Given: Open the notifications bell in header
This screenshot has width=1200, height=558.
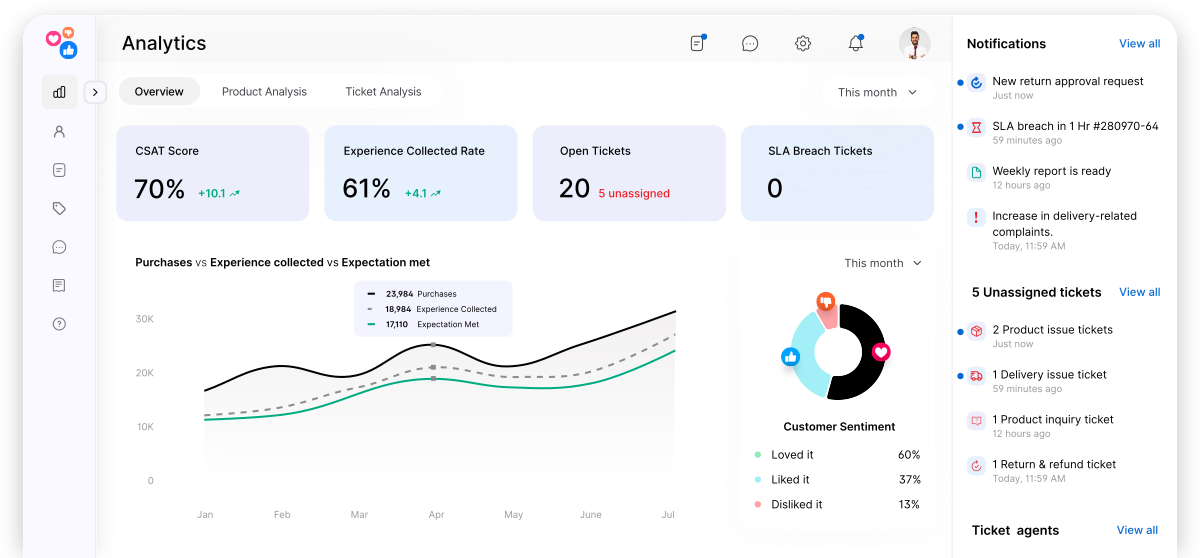Looking at the screenshot, I should (855, 44).
